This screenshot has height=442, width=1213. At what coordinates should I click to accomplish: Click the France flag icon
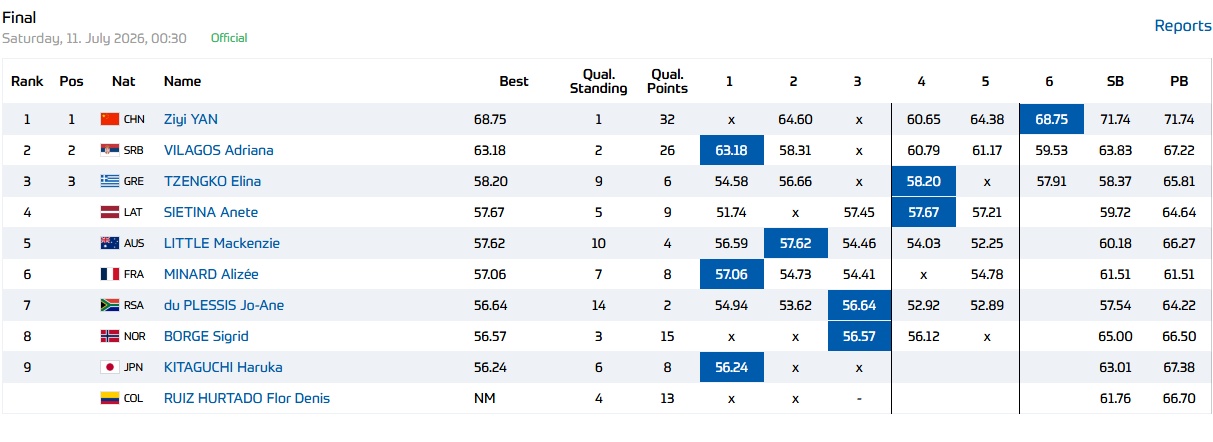pyautogui.click(x=110, y=274)
